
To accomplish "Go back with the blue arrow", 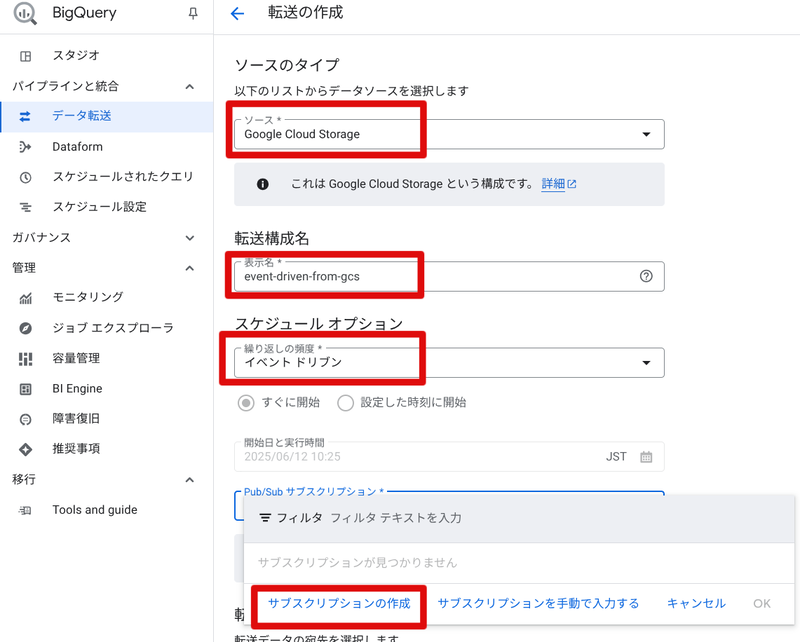I will click(237, 13).
